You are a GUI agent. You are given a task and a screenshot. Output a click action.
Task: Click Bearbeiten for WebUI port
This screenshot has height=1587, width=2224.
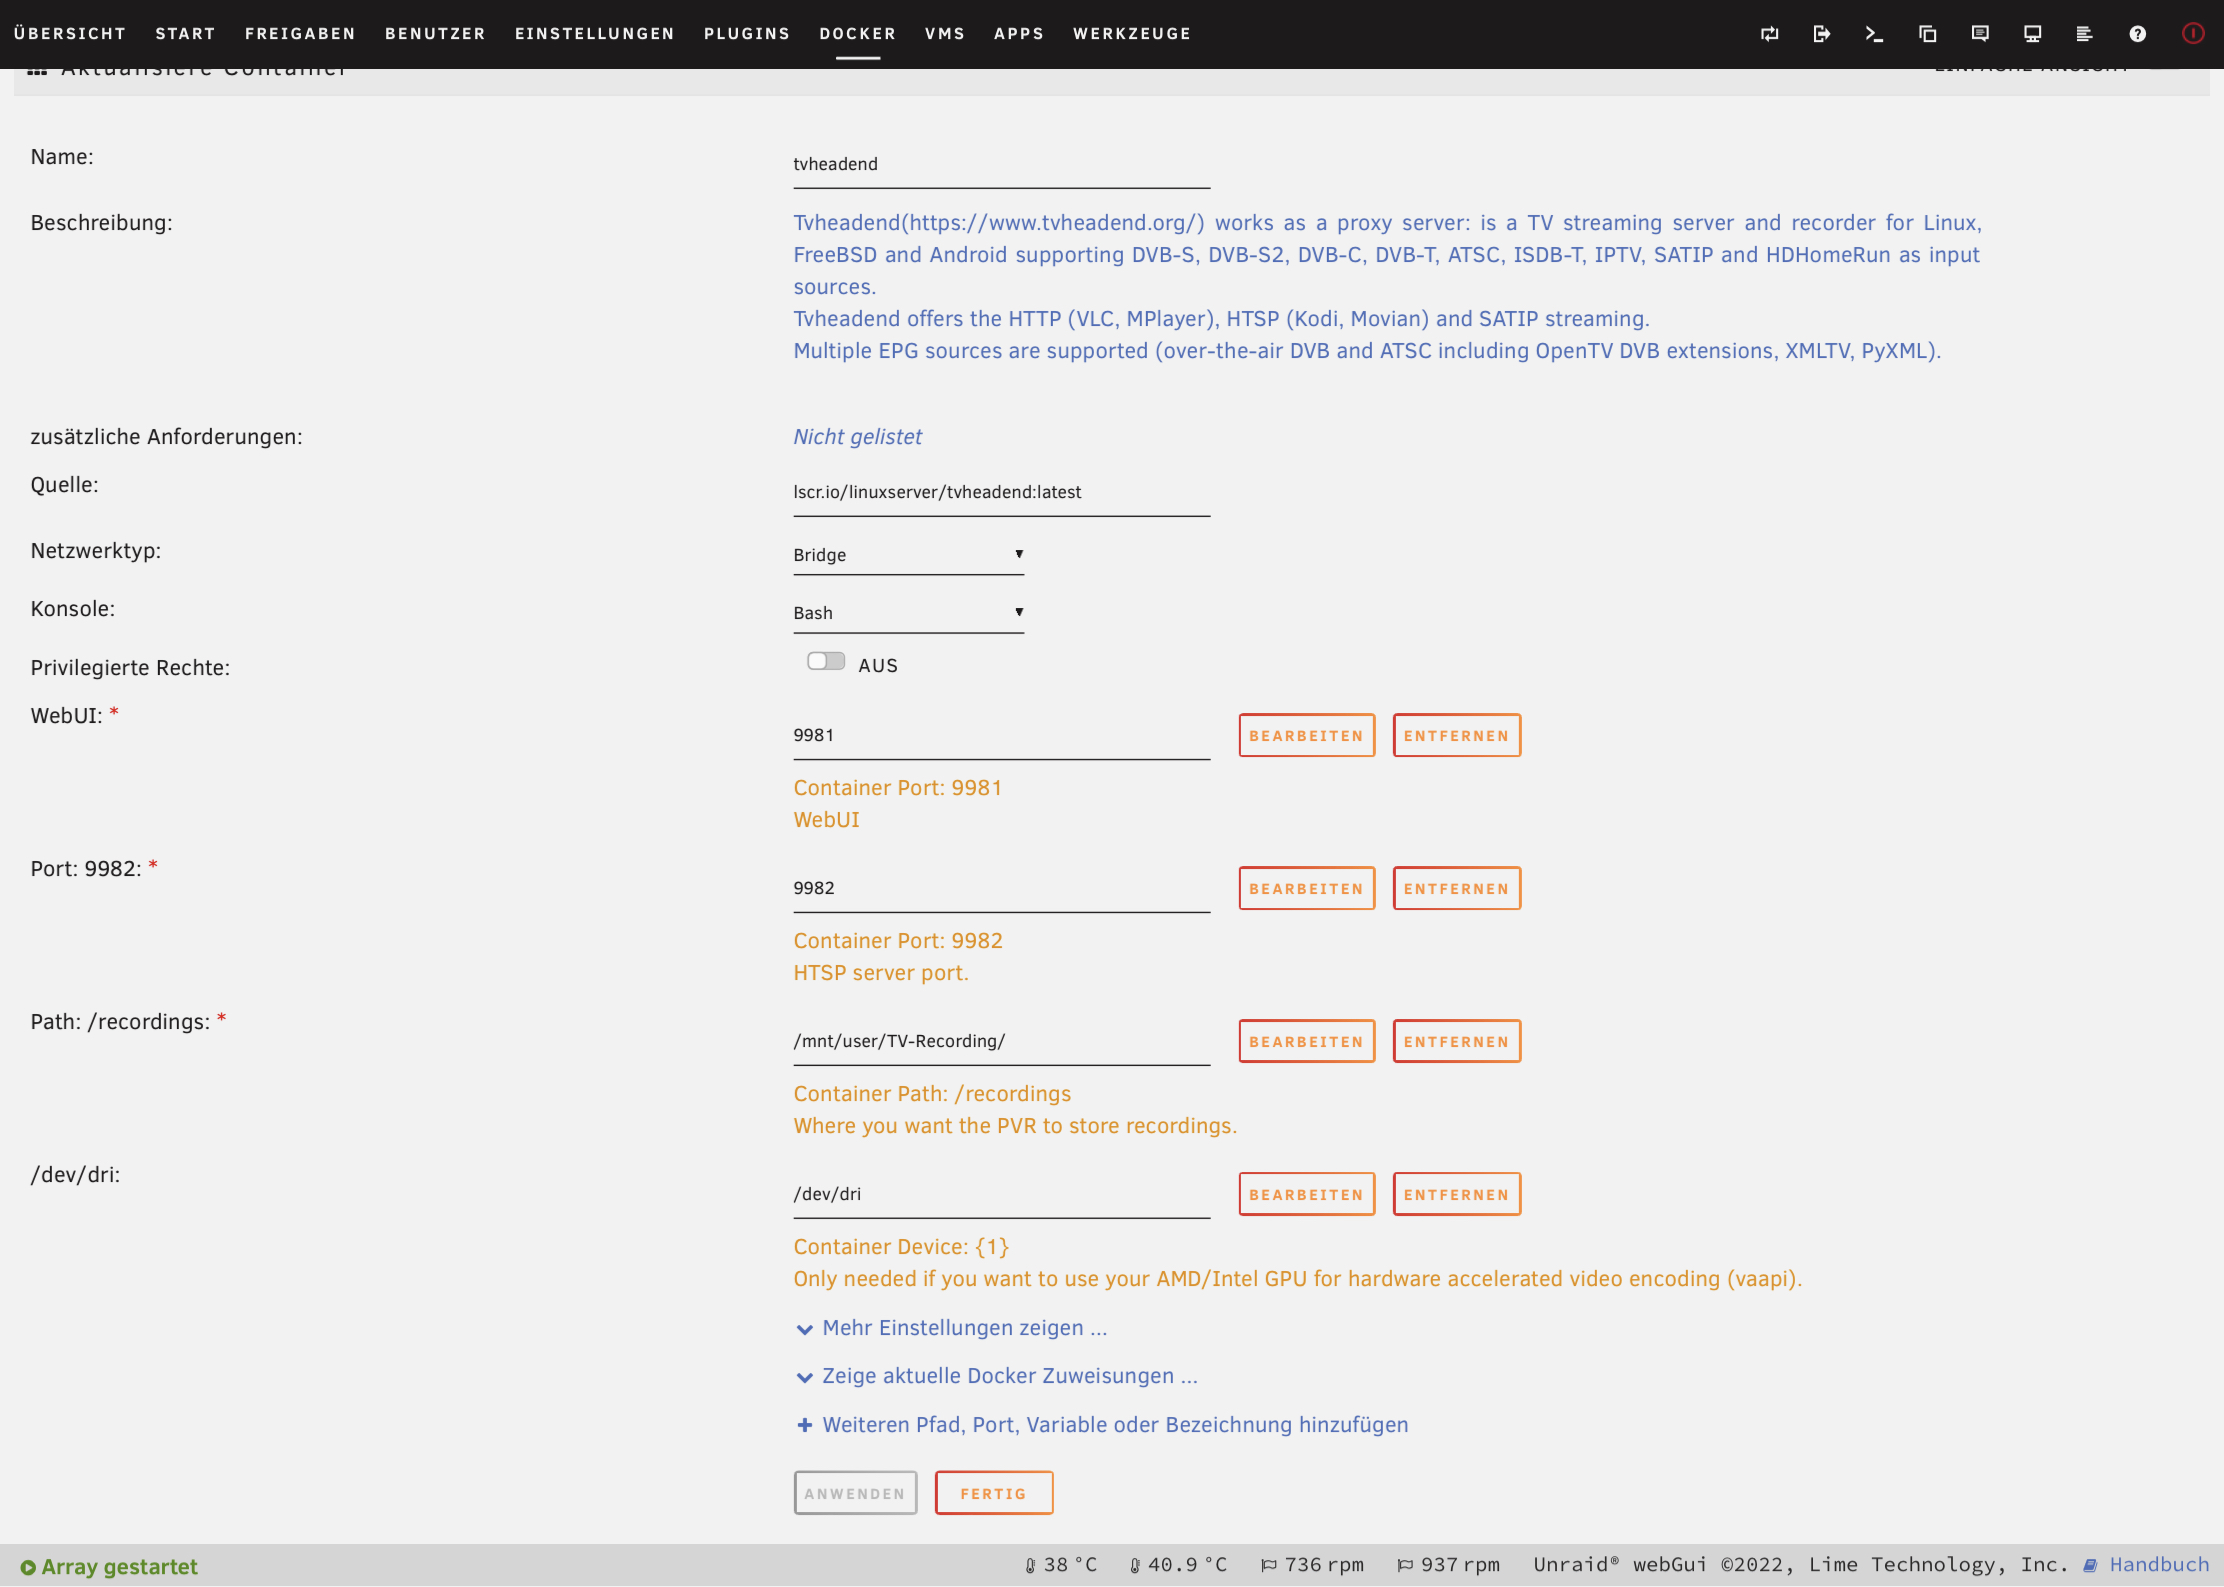pyautogui.click(x=1307, y=736)
